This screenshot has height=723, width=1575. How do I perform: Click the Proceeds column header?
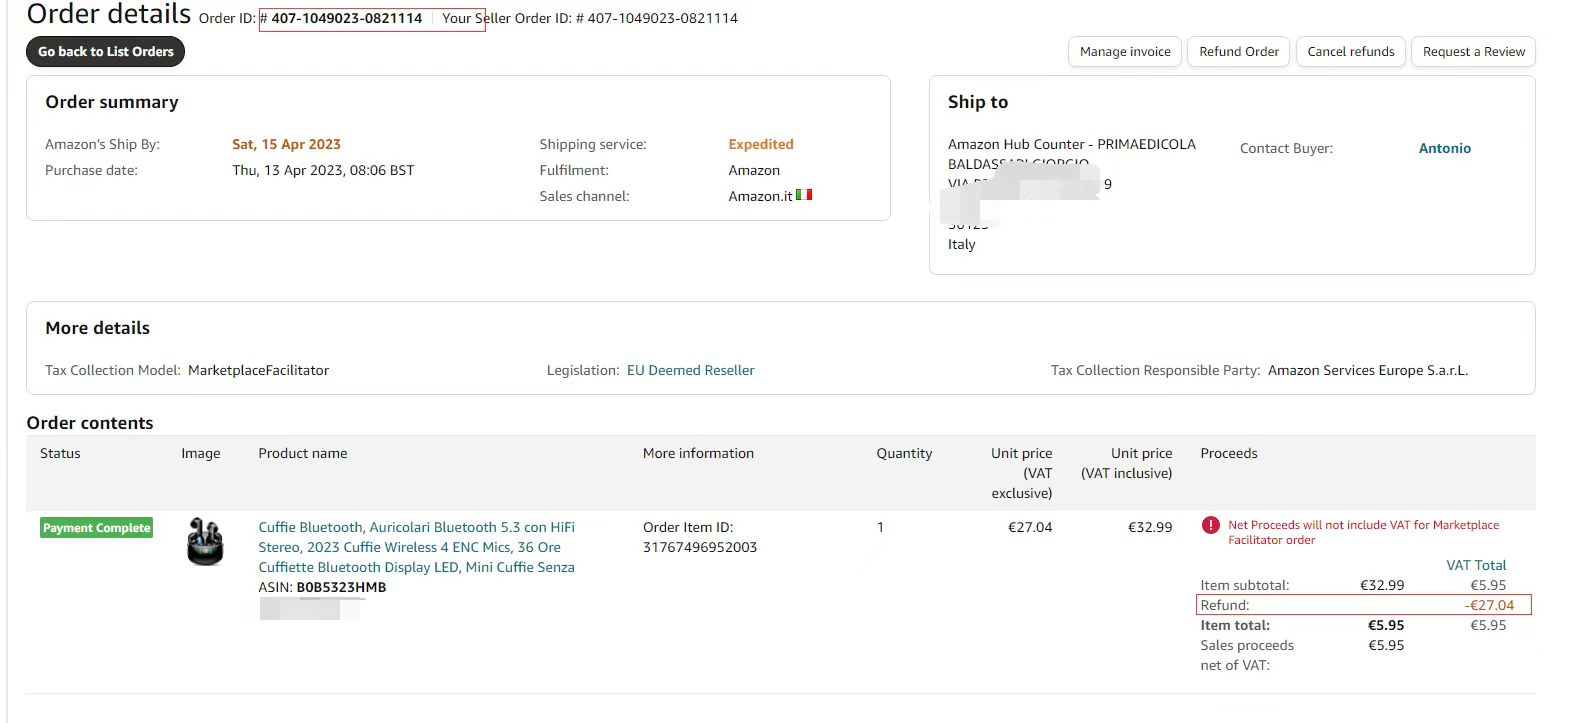coord(1228,453)
